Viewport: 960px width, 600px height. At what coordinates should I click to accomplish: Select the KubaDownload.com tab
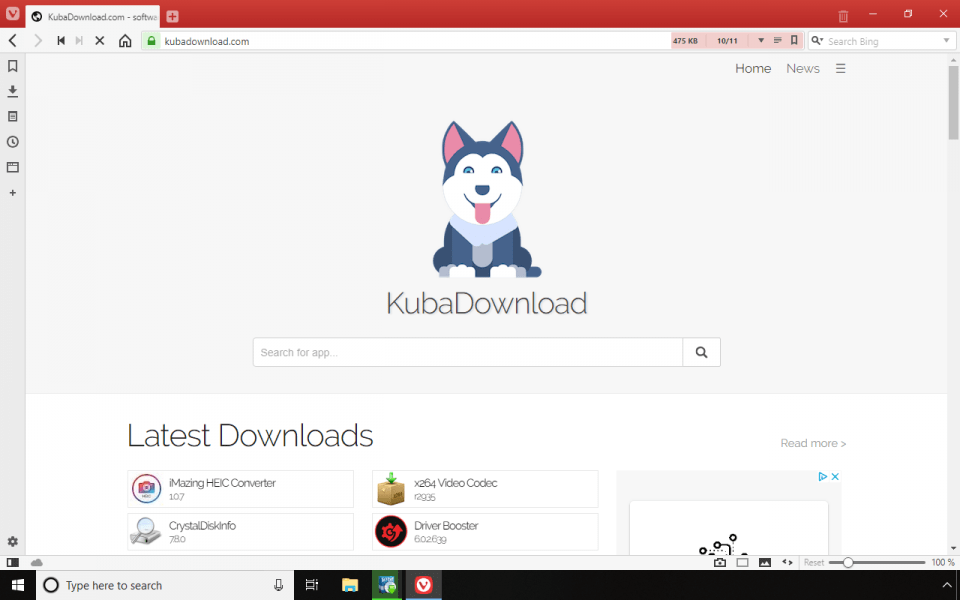[x=93, y=17]
